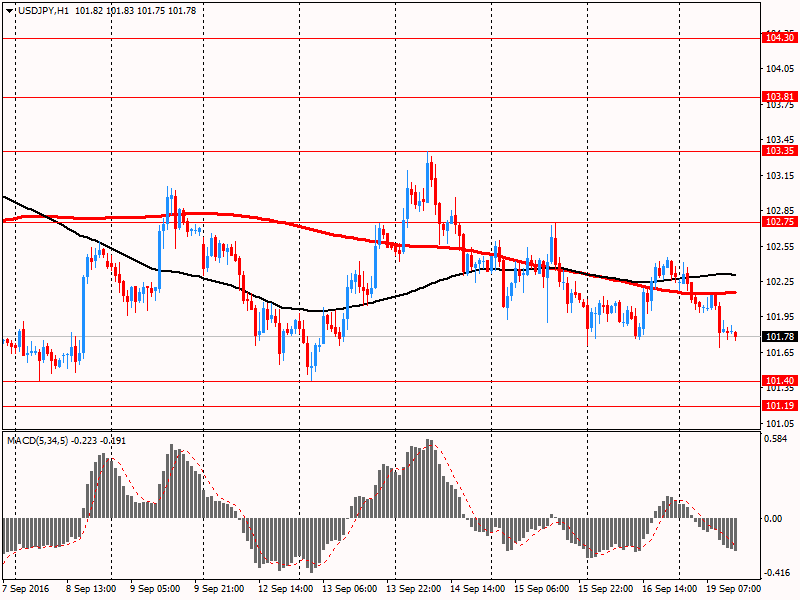
Task: Open the chart menu triangle beside USDJPY
Action: [10, 11]
